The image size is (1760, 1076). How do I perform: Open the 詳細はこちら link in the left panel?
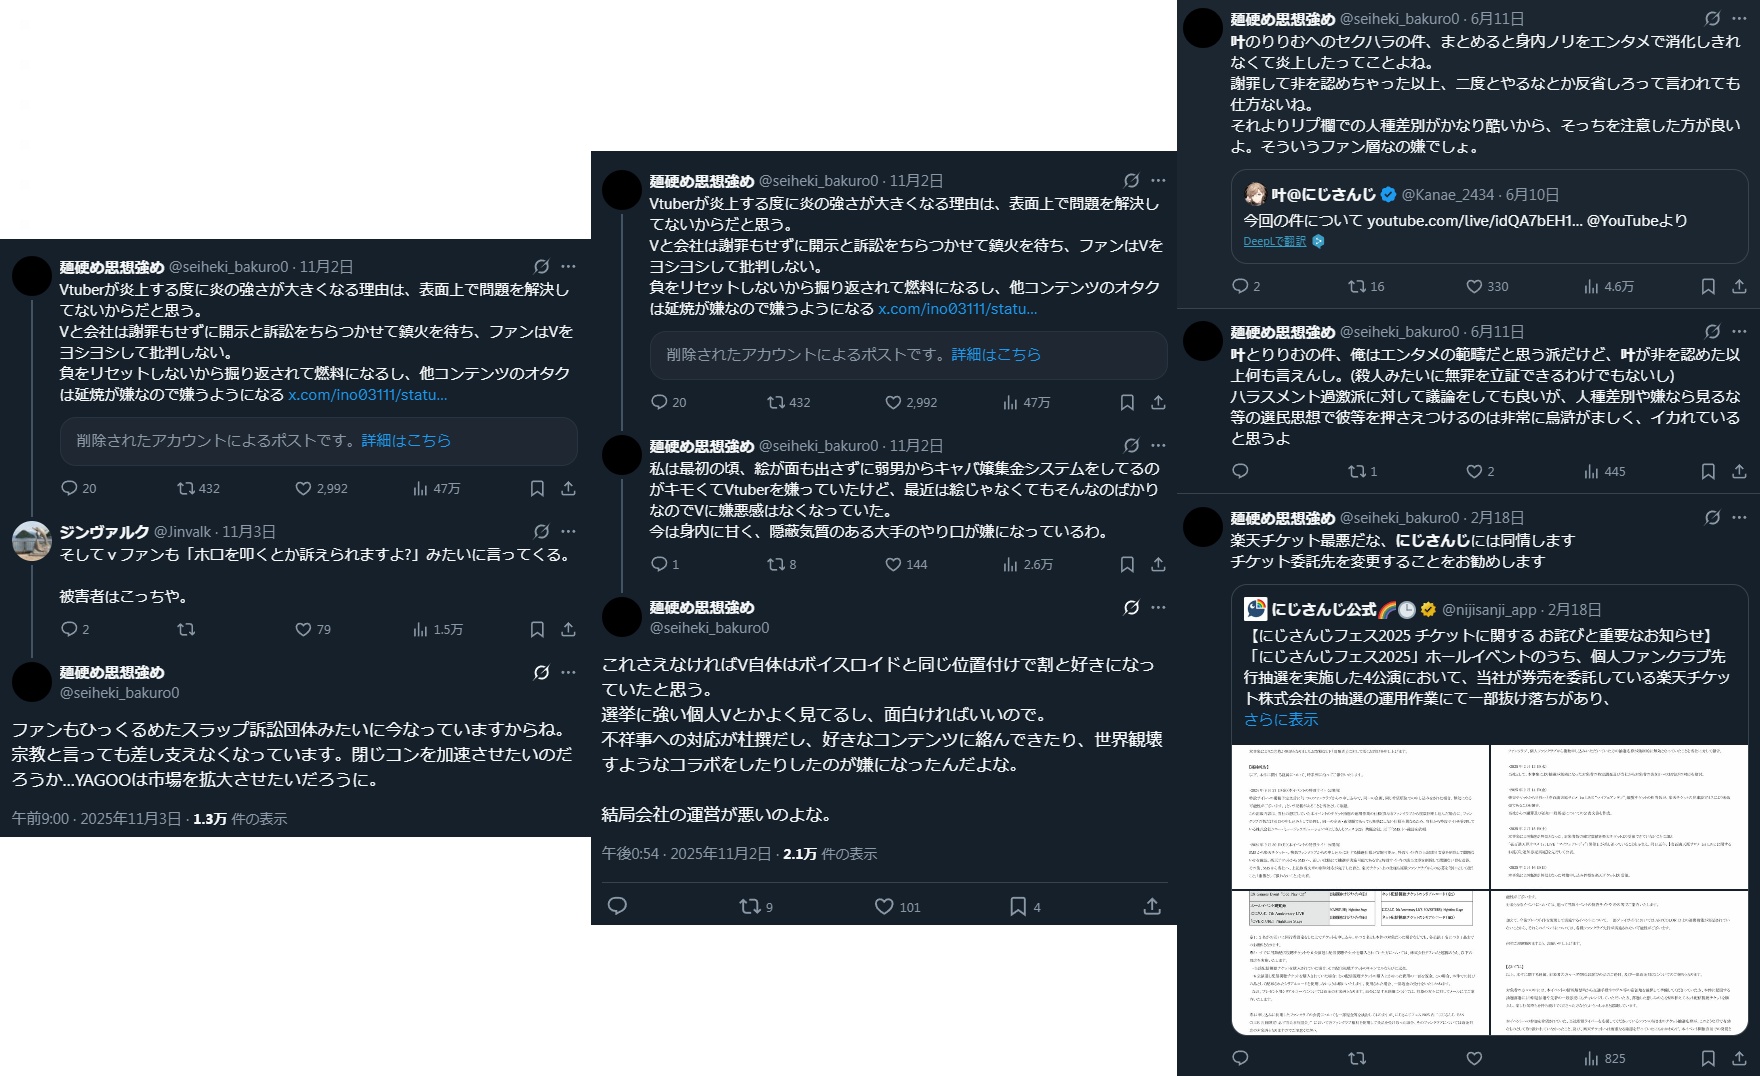pyautogui.click(x=406, y=440)
